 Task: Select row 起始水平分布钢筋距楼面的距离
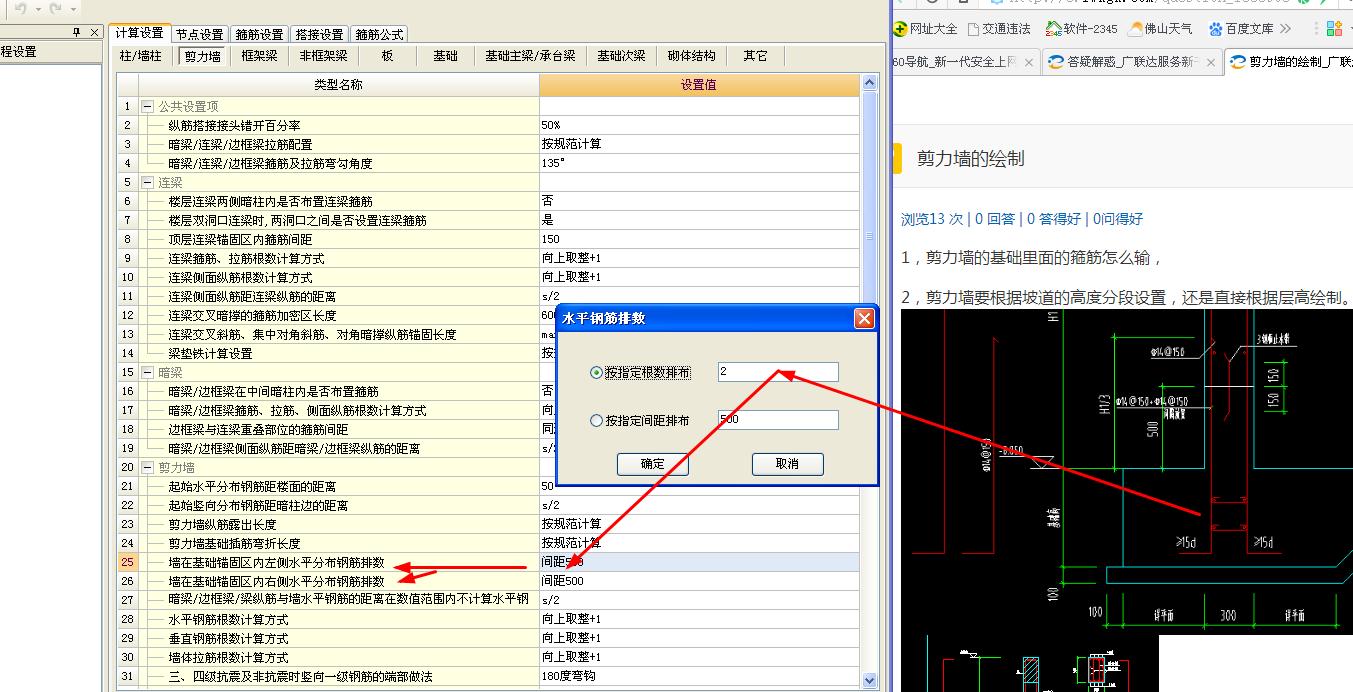click(488, 486)
